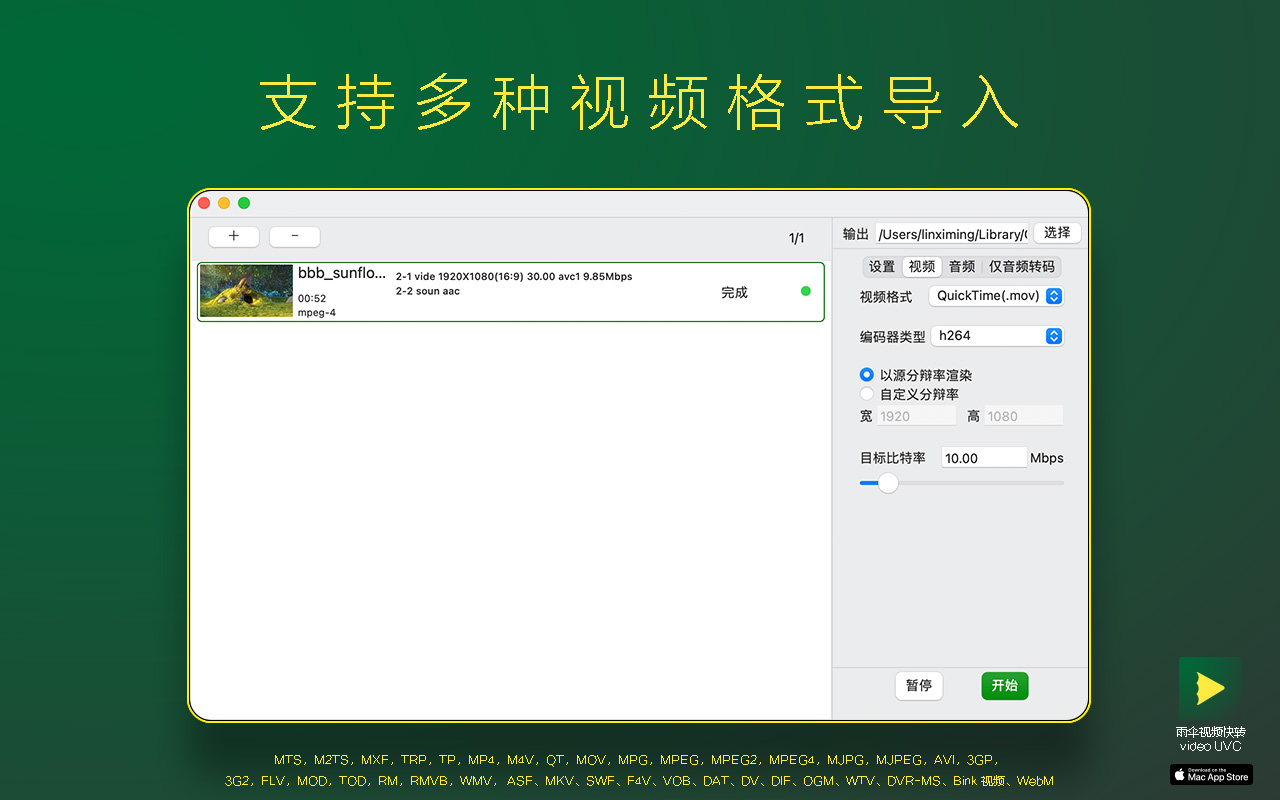
Task: Switch to the 音频 audio tab
Action: (x=962, y=267)
